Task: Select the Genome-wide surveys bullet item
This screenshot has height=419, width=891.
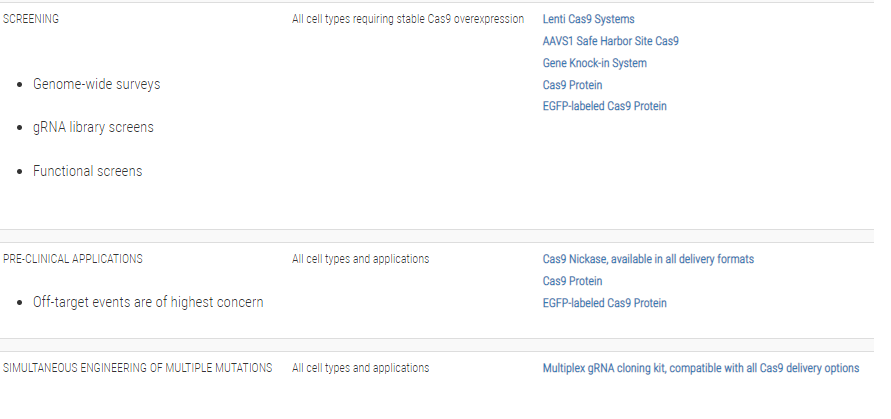Action: coord(96,84)
